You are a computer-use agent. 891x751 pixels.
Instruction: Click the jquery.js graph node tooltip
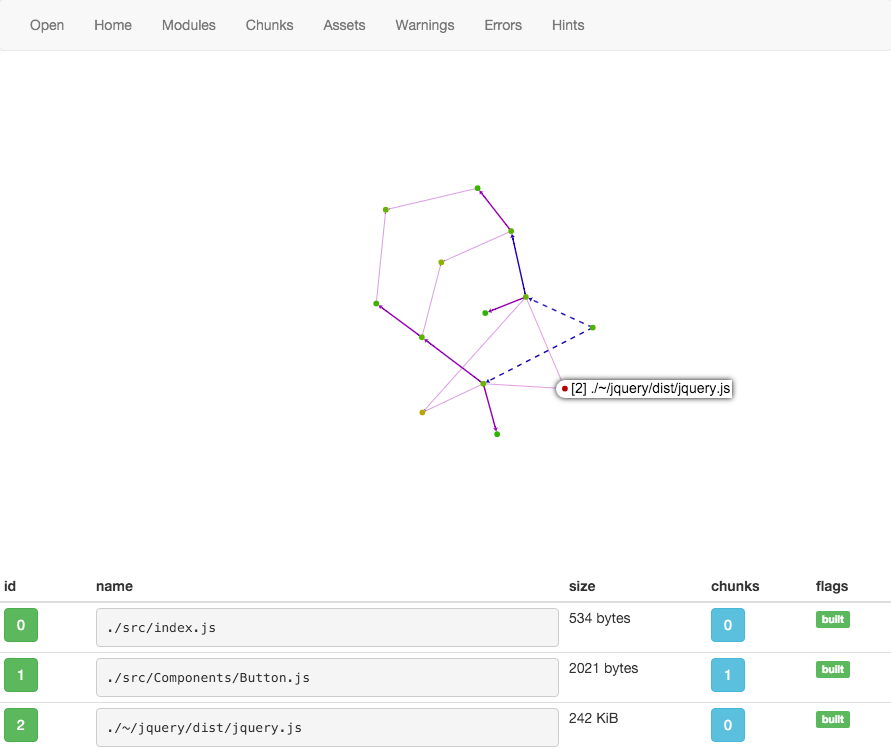coord(645,389)
